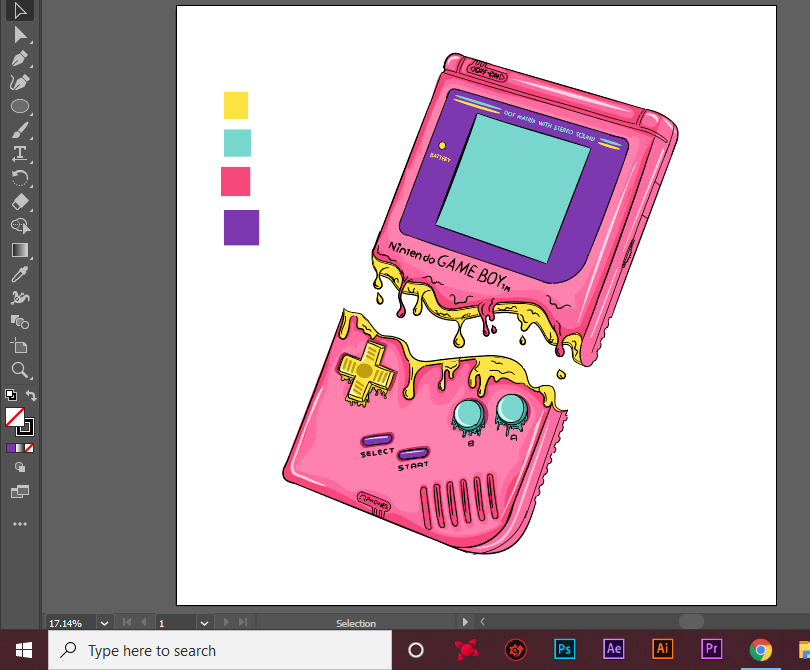Viewport: 810px width, 670px height.
Task: Select the Pen tool
Action: [x=20, y=58]
